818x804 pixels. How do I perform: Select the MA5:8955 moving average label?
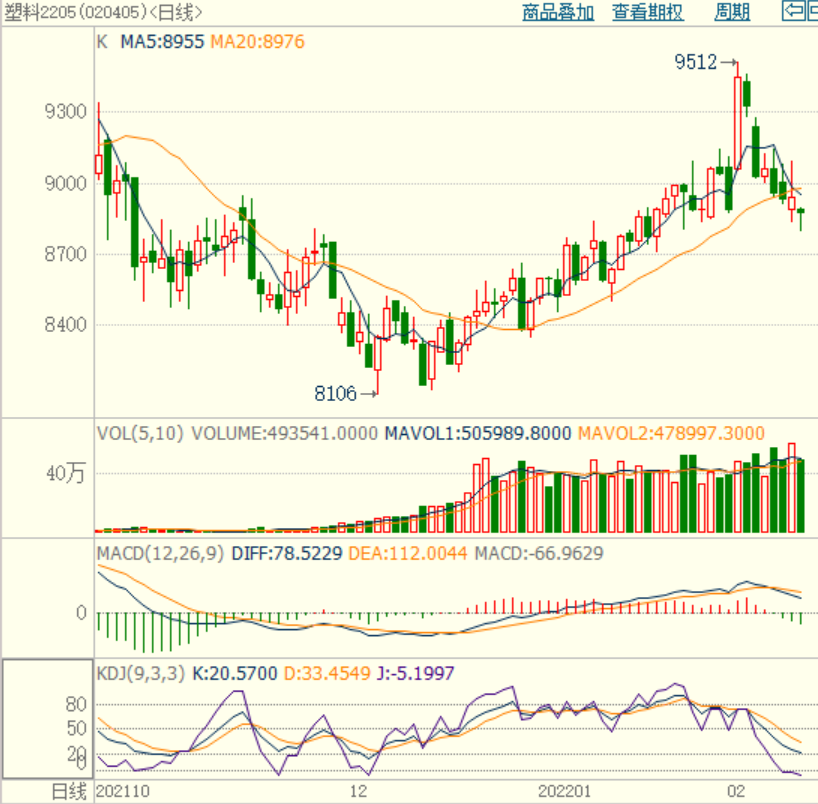pyautogui.click(x=162, y=42)
